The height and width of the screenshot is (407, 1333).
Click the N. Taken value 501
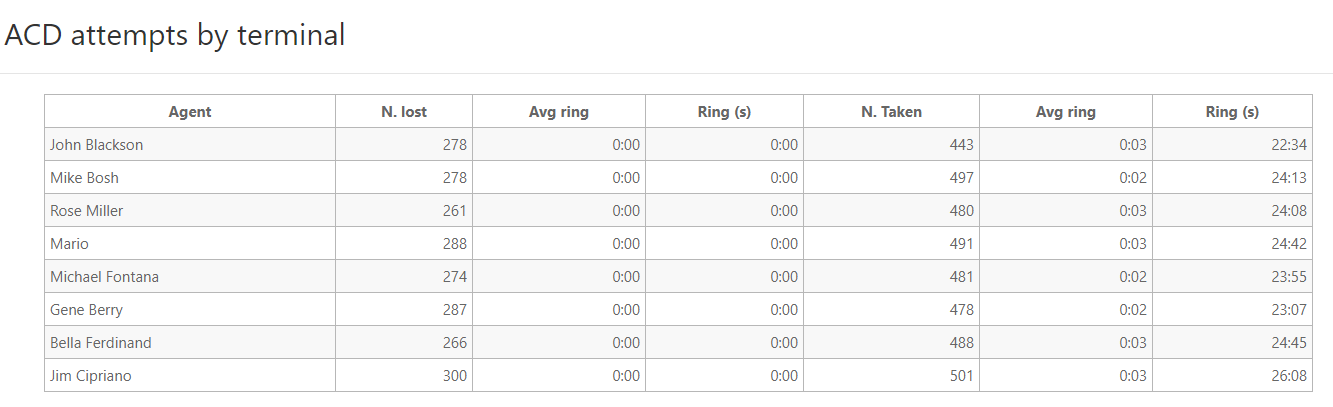960,376
